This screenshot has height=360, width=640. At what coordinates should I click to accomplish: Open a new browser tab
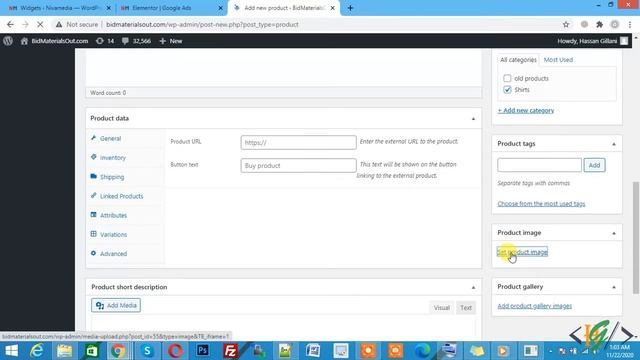[350, 8]
